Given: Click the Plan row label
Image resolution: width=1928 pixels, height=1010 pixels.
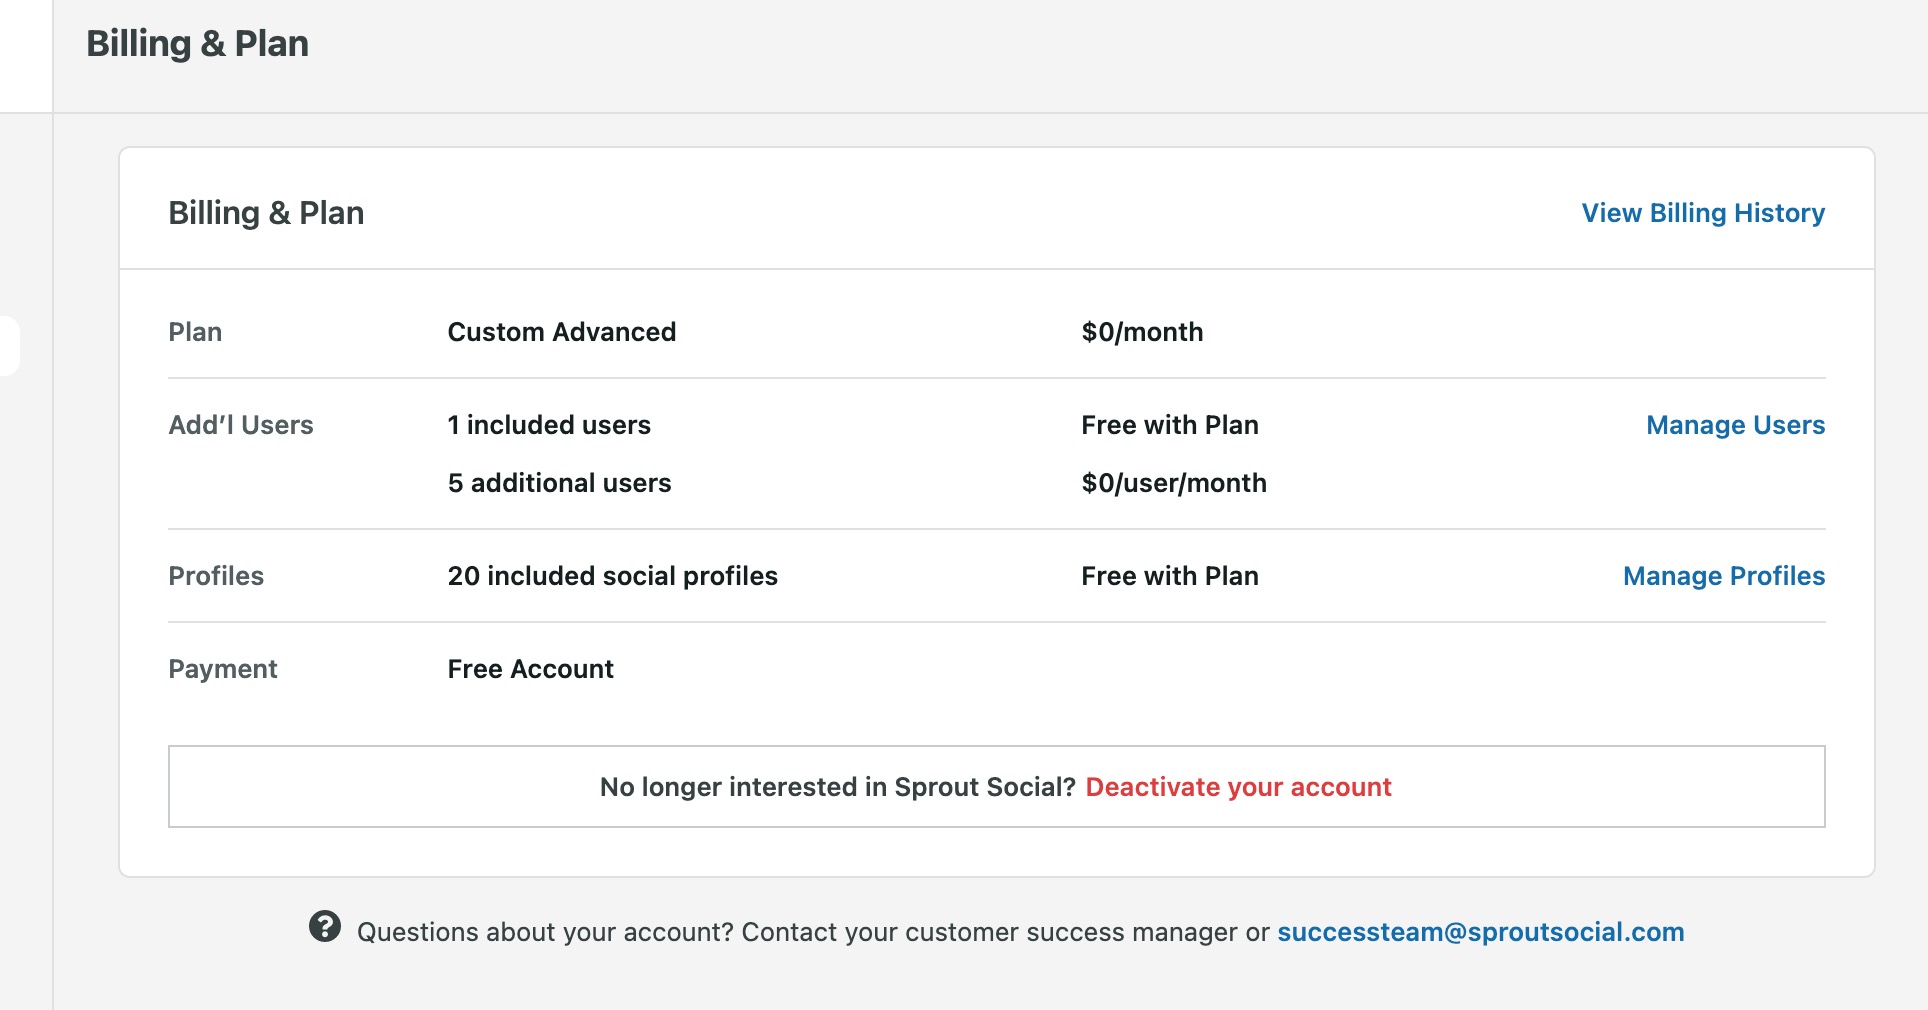Looking at the screenshot, I should (x=195, y=332).
